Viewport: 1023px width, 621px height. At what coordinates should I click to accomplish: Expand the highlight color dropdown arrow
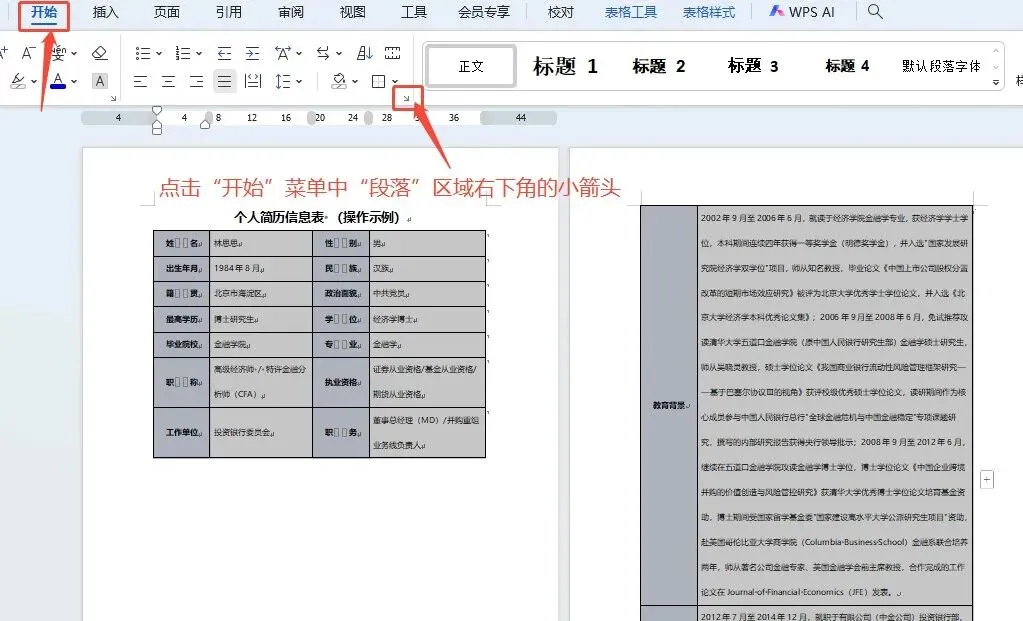[33, 82]
